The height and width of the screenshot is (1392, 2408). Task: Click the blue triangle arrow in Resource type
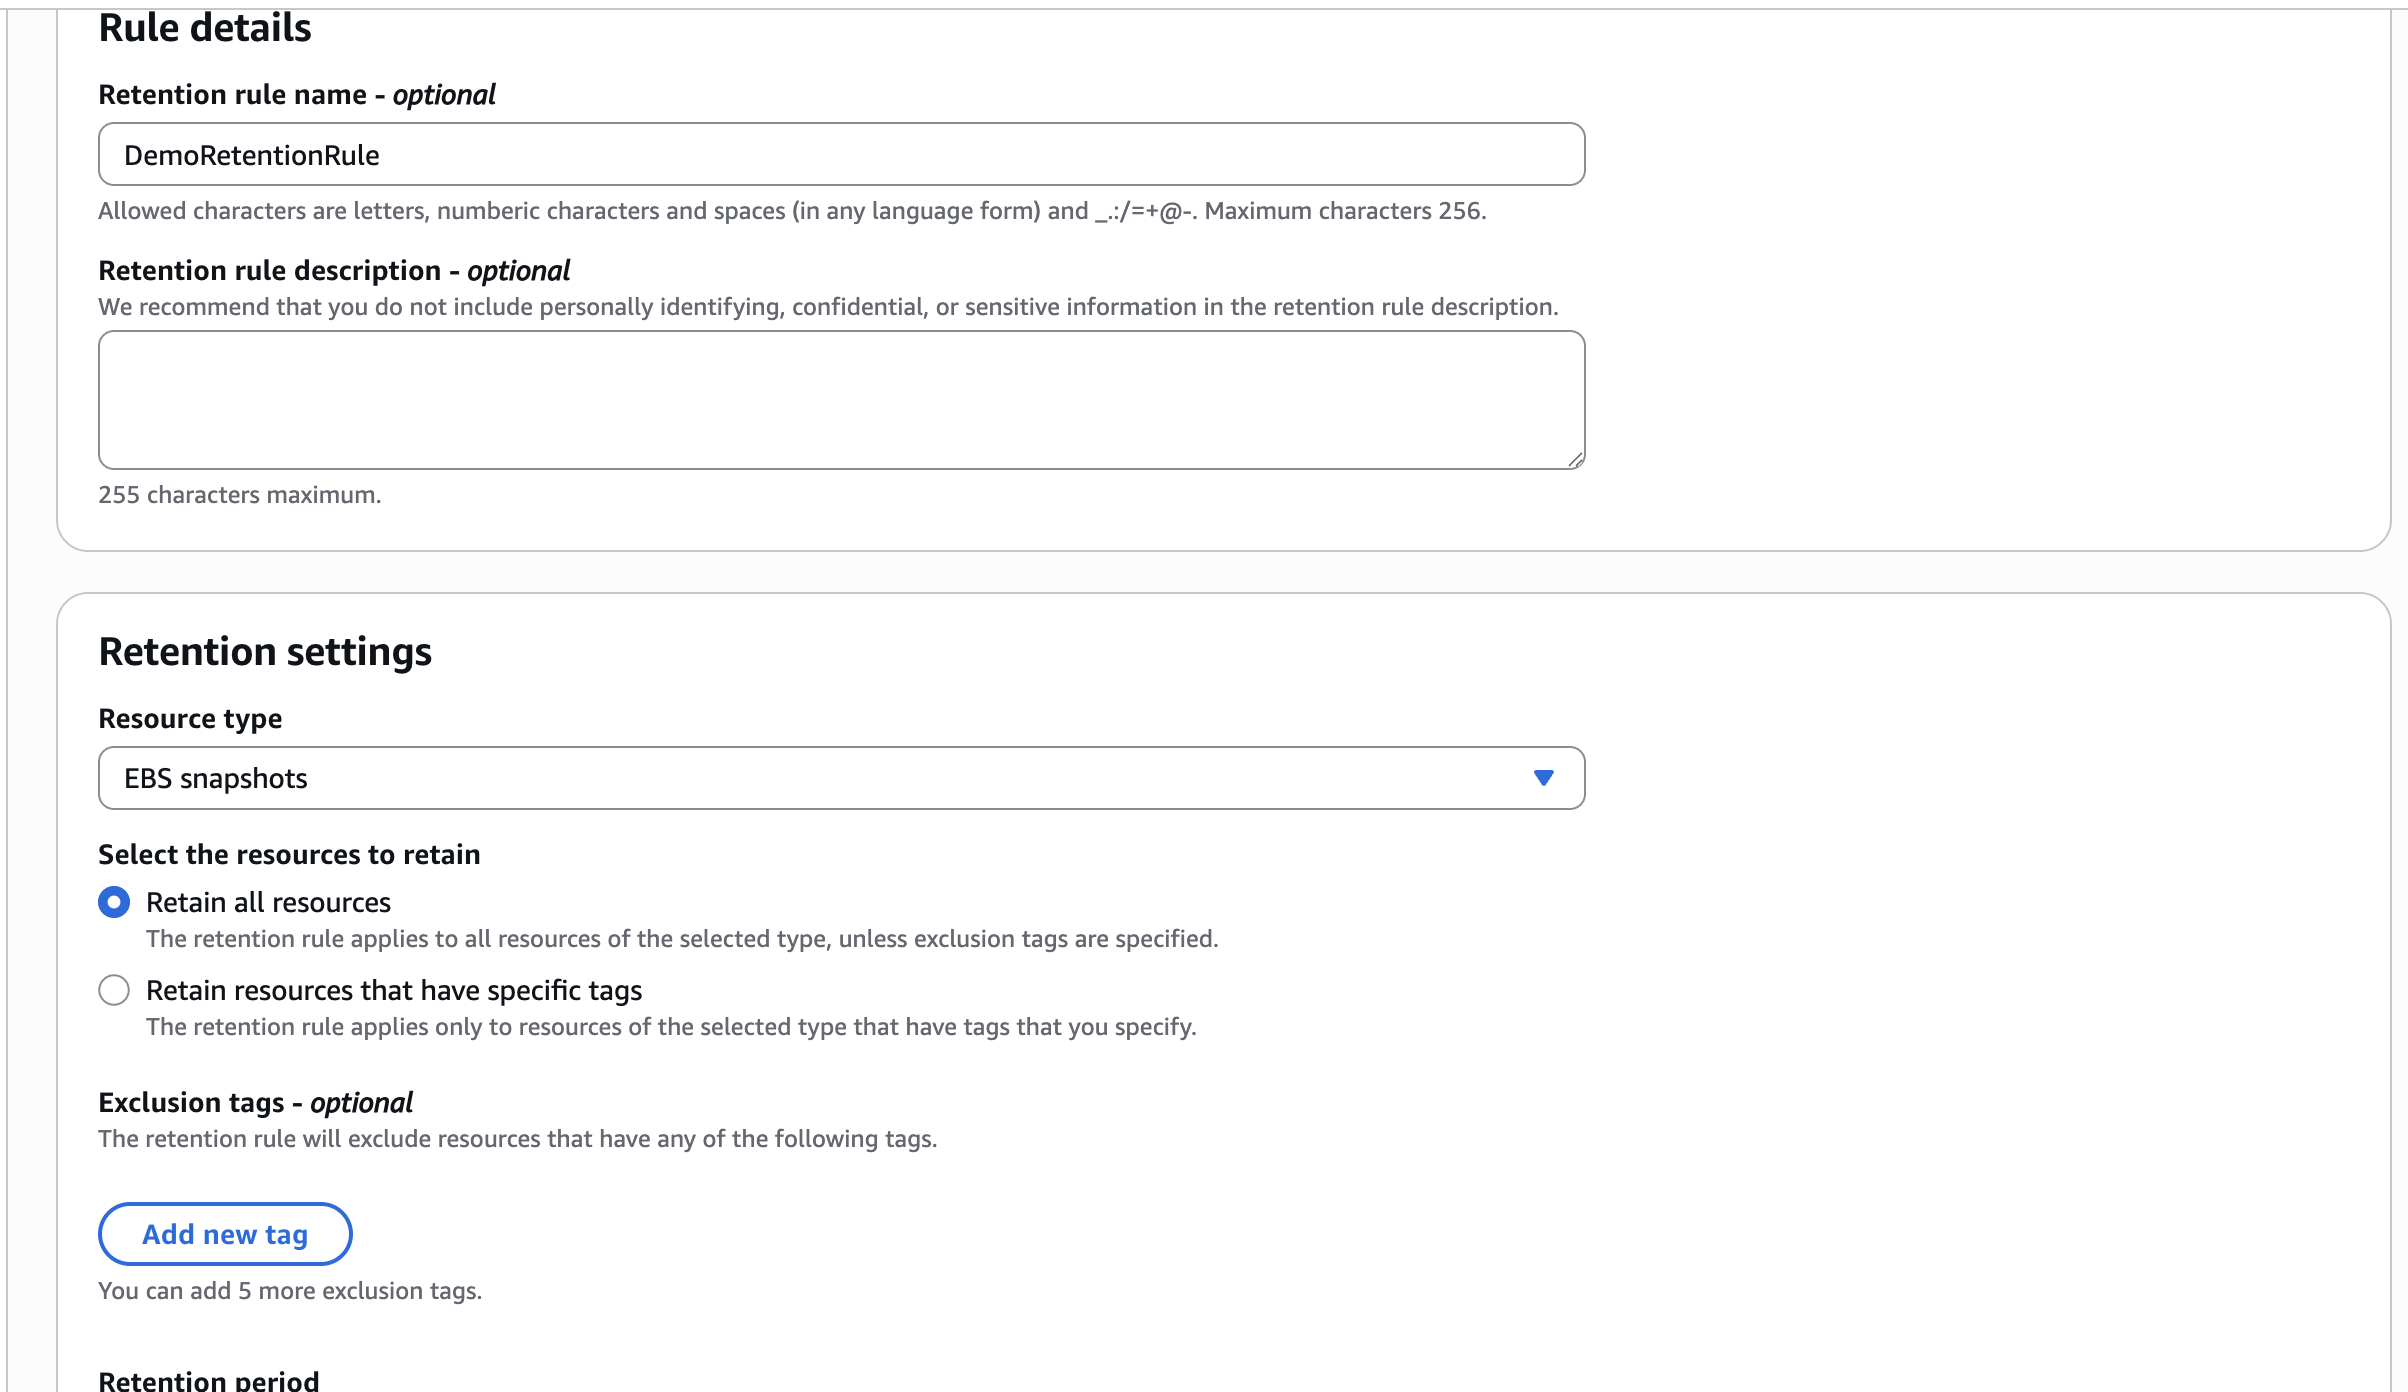pos(1543,778)
